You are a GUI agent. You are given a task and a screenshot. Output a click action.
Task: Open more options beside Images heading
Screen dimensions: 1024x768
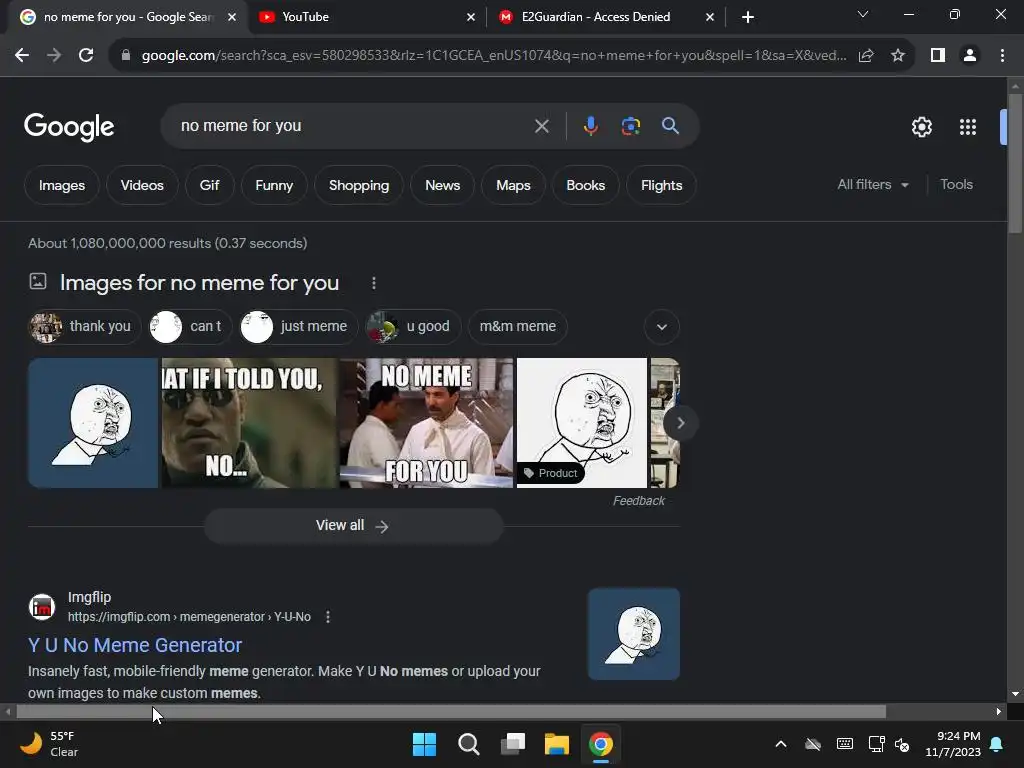point(374,283)
